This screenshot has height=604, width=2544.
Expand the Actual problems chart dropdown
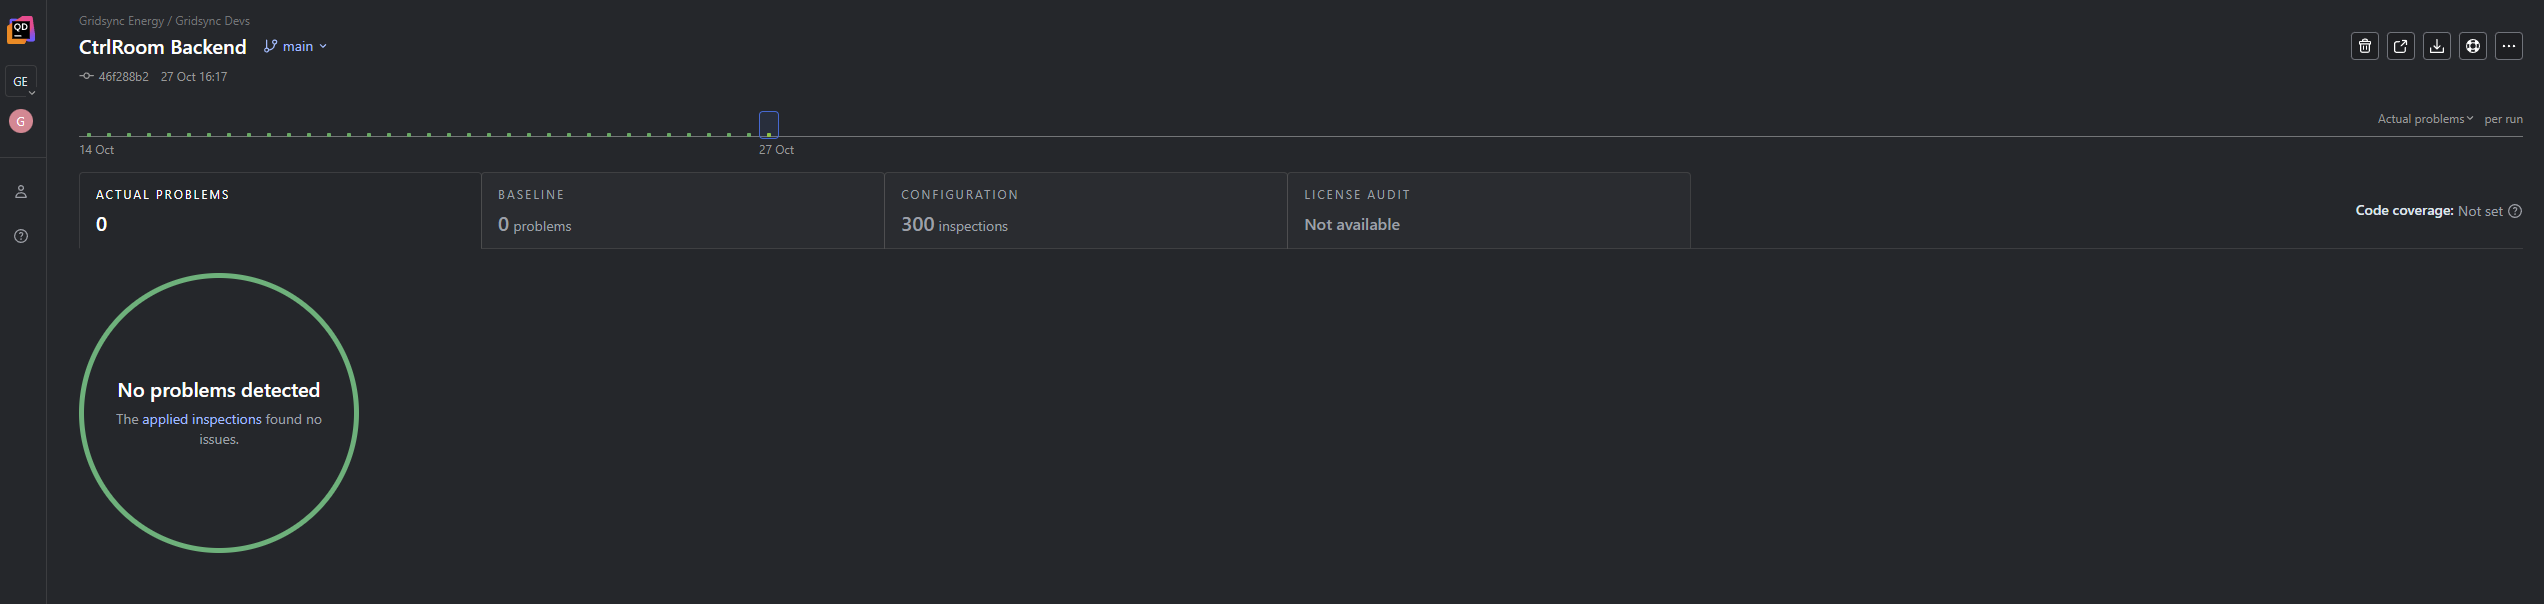pos(2425,119)
